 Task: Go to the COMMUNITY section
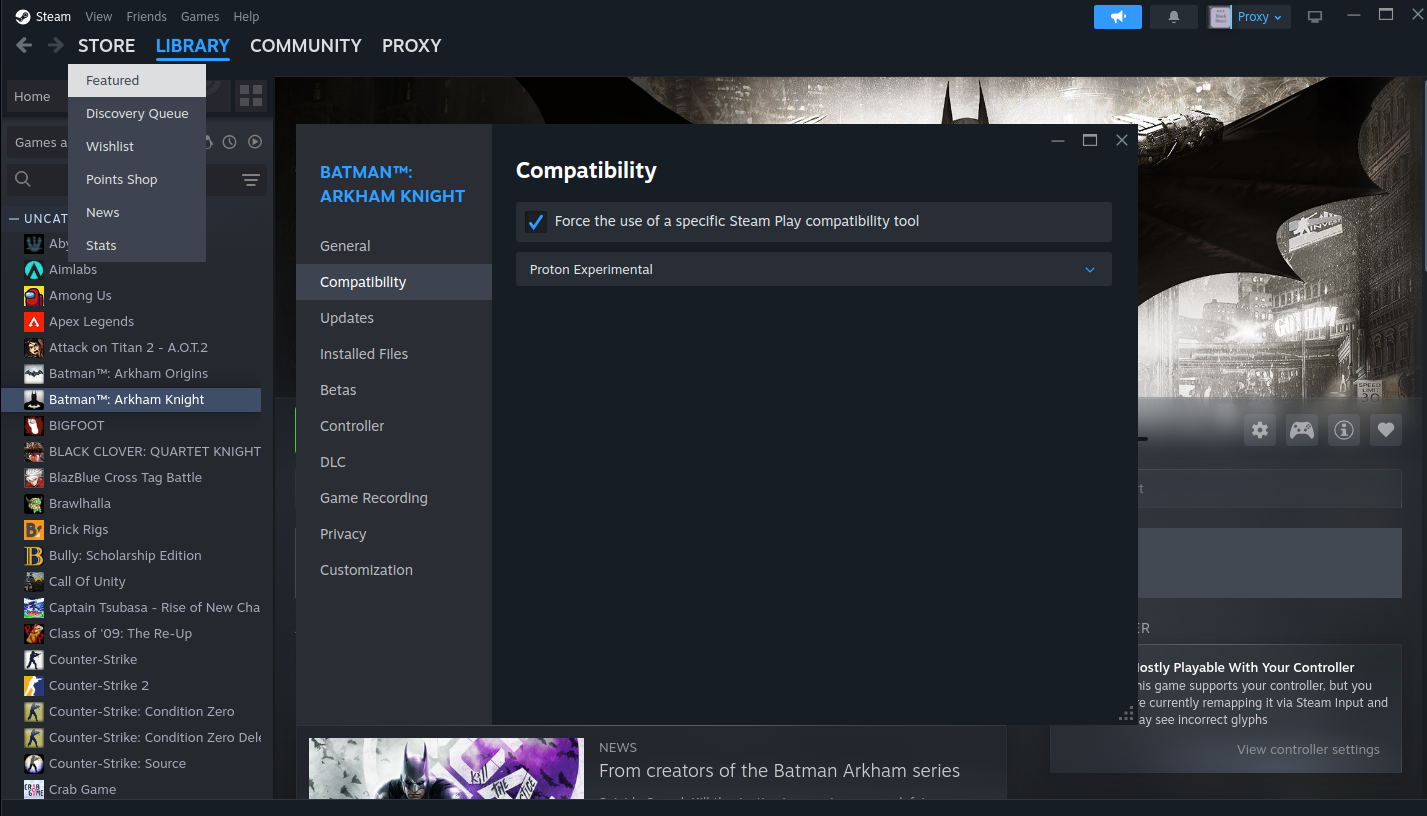306,46
